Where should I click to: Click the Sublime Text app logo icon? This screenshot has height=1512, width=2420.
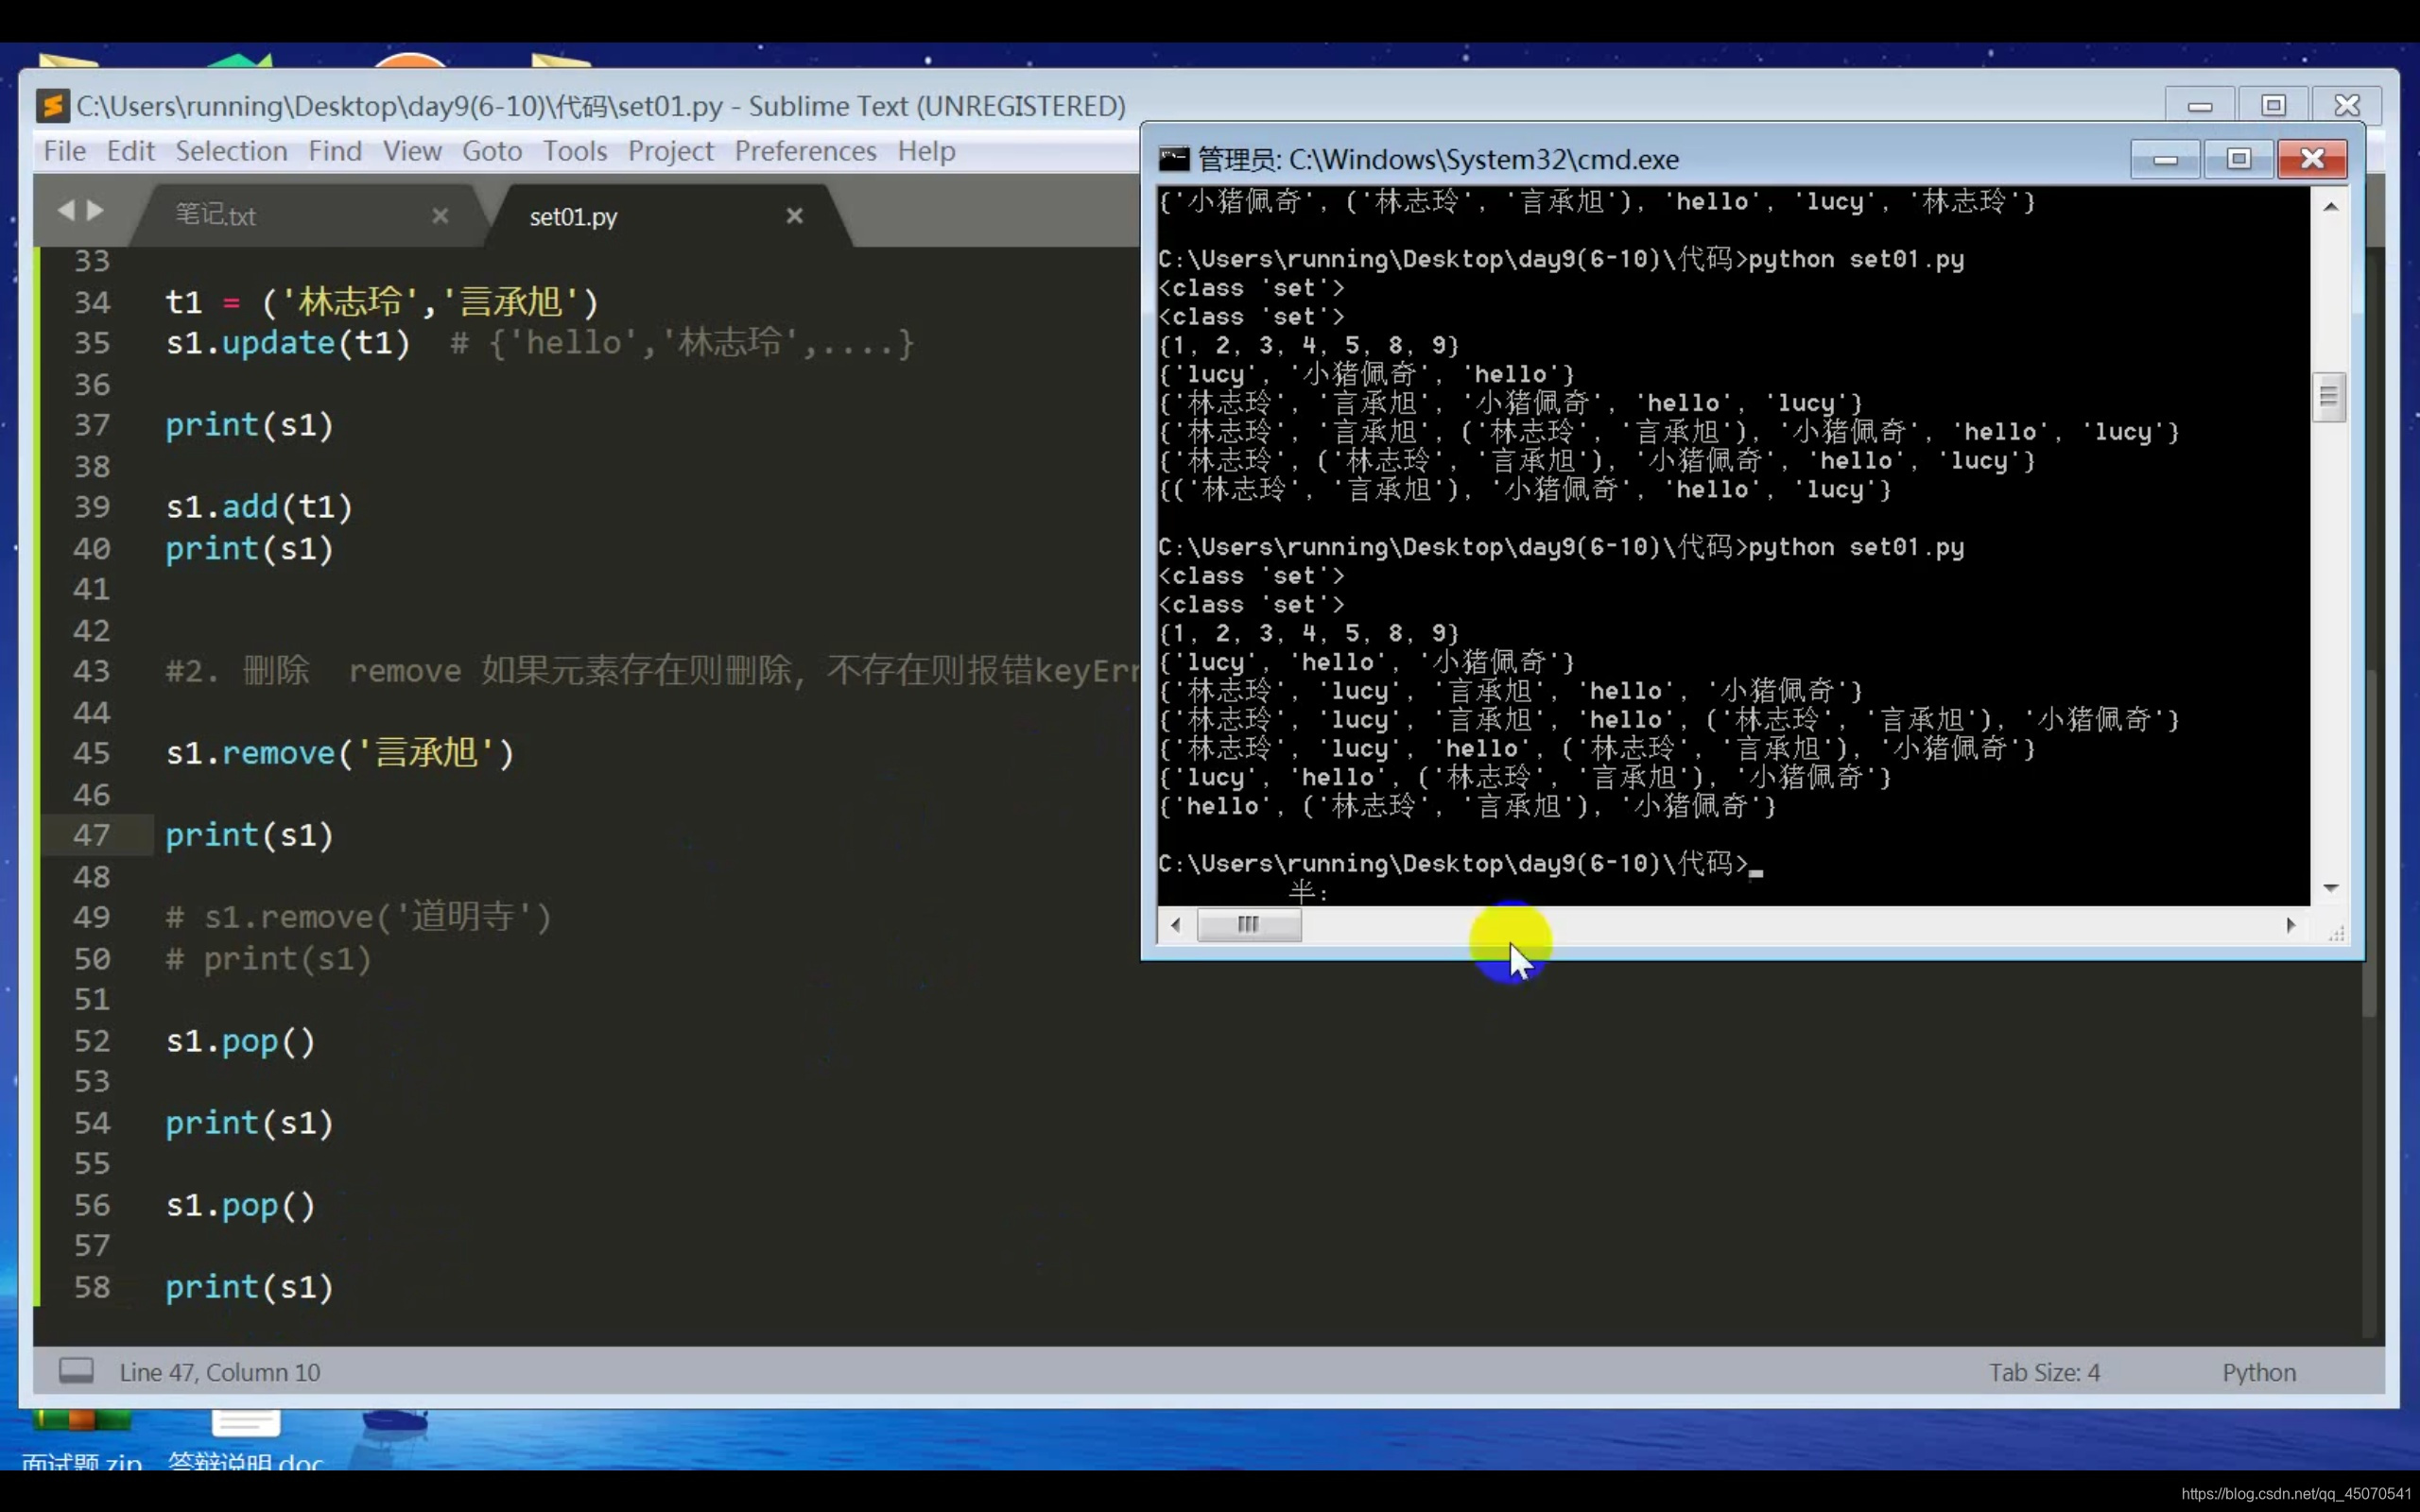click(x=52, y=105)
